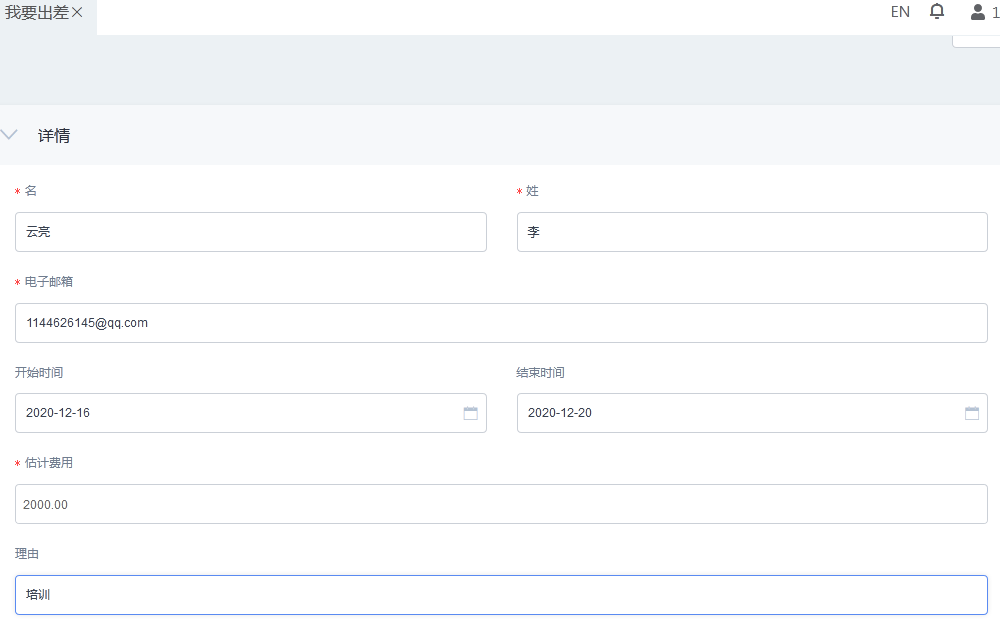Screen dimensions: 1000x622
Task: Close the 我要出差 tab
Action: pos(77,13)
